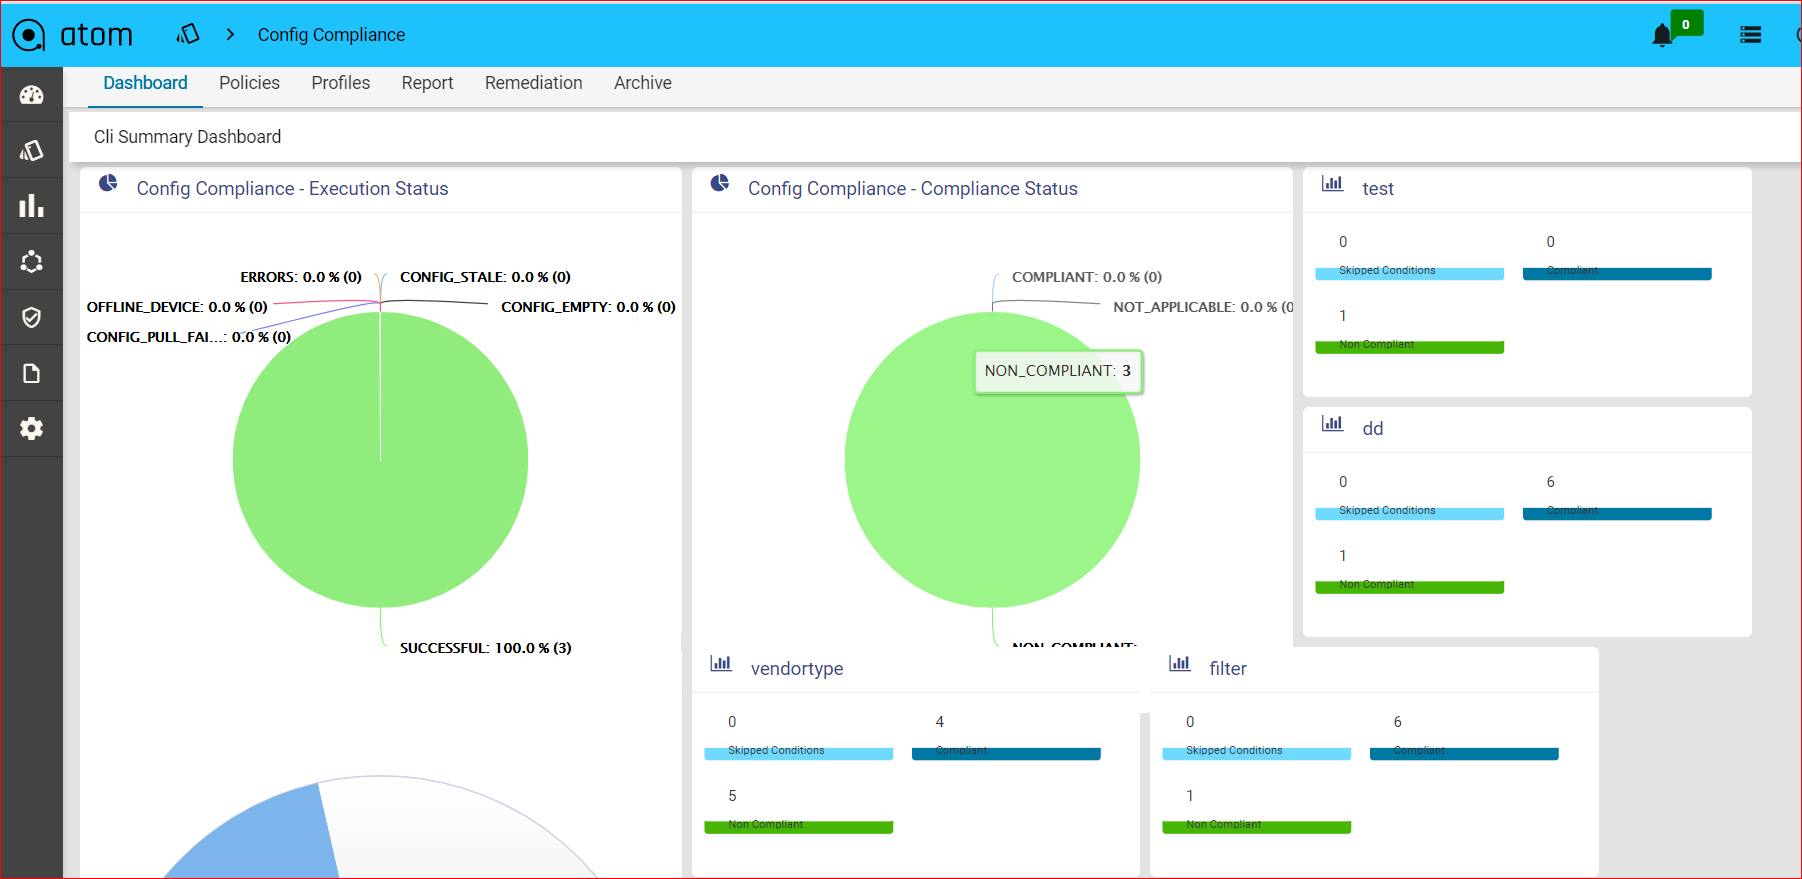Open the devices sidebar icon
The width and height of the screenshot is (1802, 879).
32,150
